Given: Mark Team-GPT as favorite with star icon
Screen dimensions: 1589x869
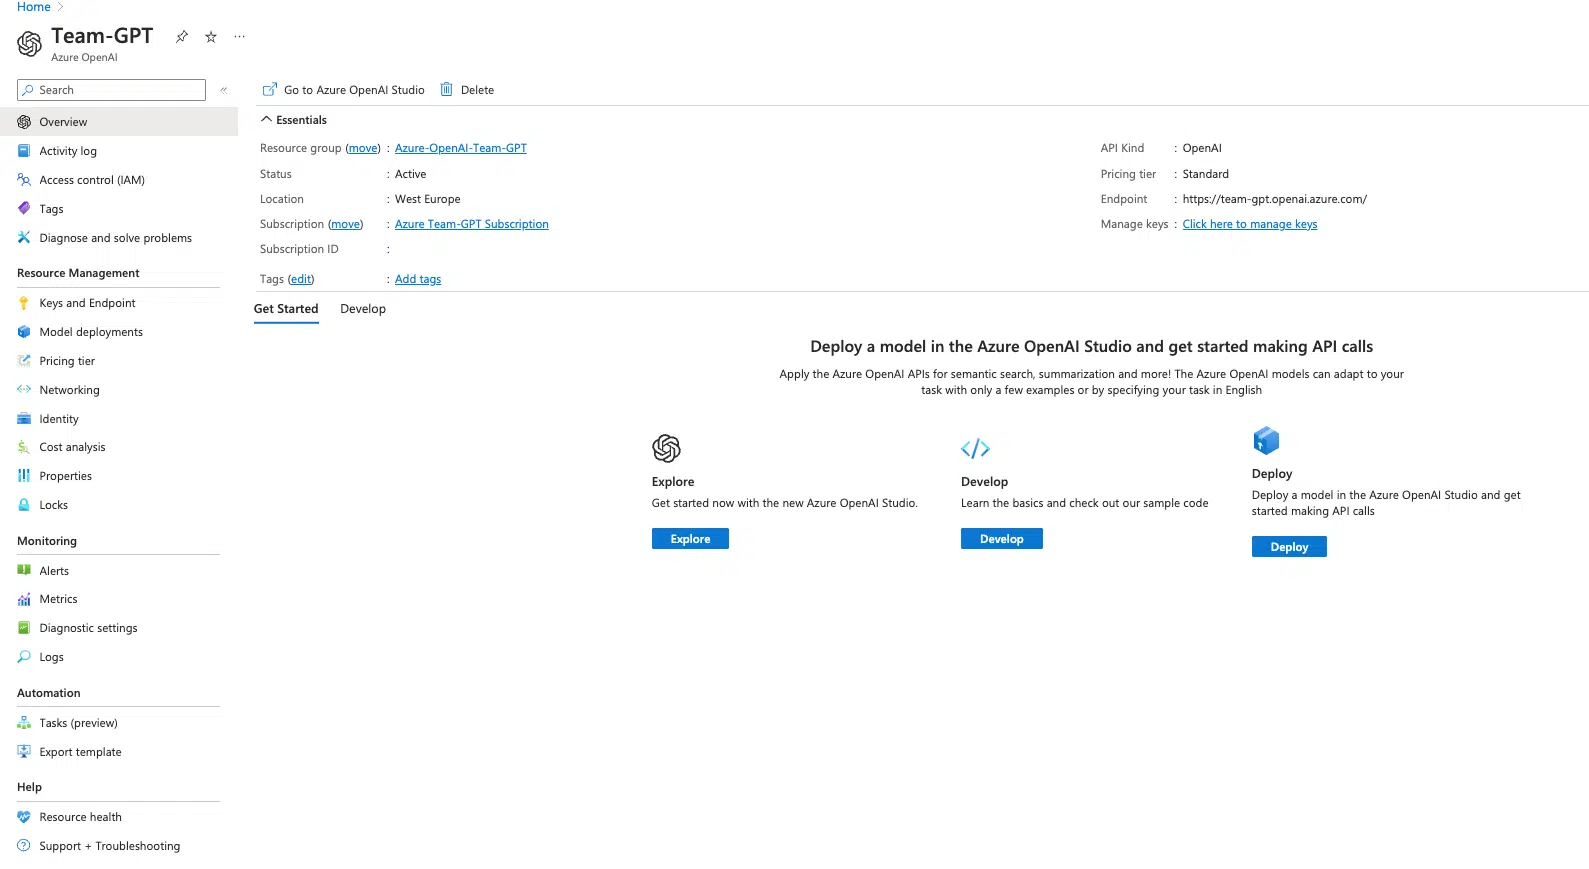Looking at the screenshot, I should tap(211, 37).
